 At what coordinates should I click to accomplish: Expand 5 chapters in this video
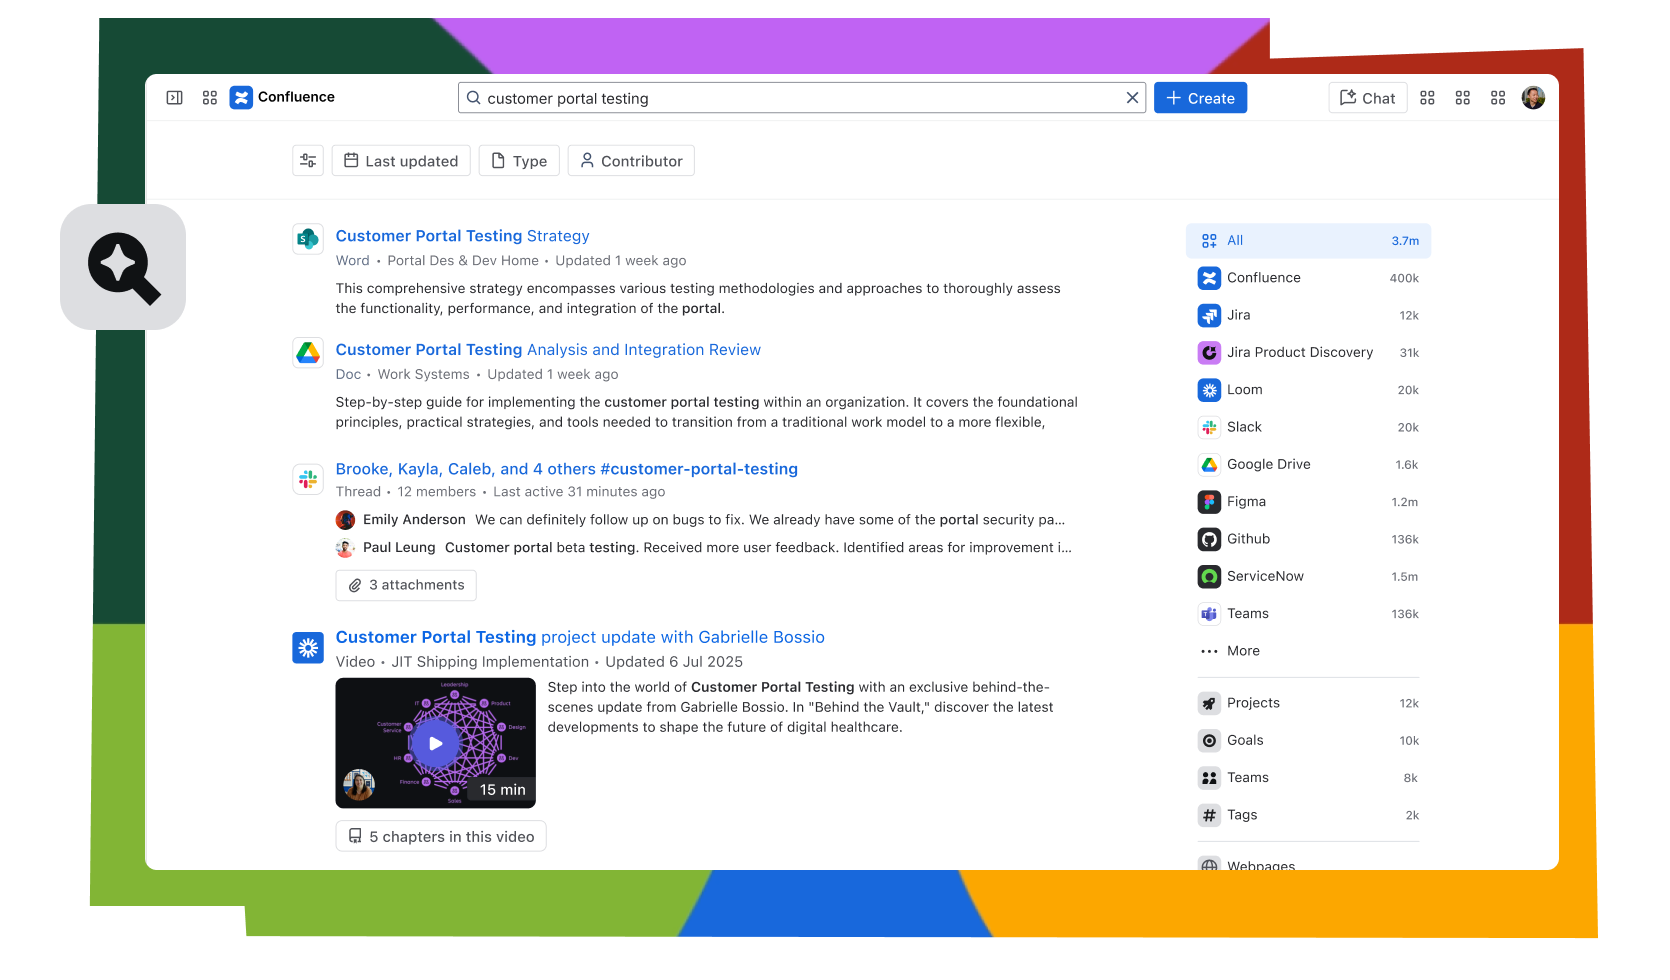tap(441, 837)
